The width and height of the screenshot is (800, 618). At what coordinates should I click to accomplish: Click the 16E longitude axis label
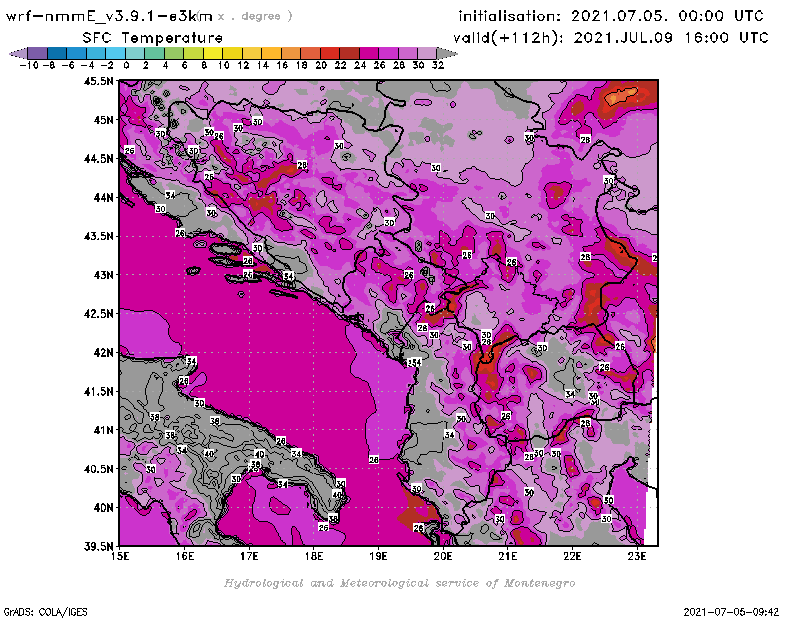coord(185,556)
